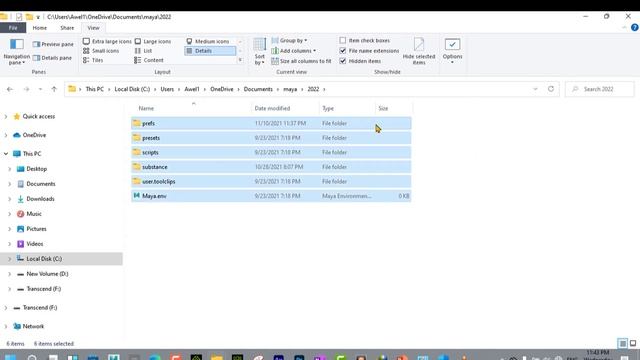Open the Help icon in ribbon
Viewport: 640px width, 360px height.
pyautogui.click(x=634, y=27)
